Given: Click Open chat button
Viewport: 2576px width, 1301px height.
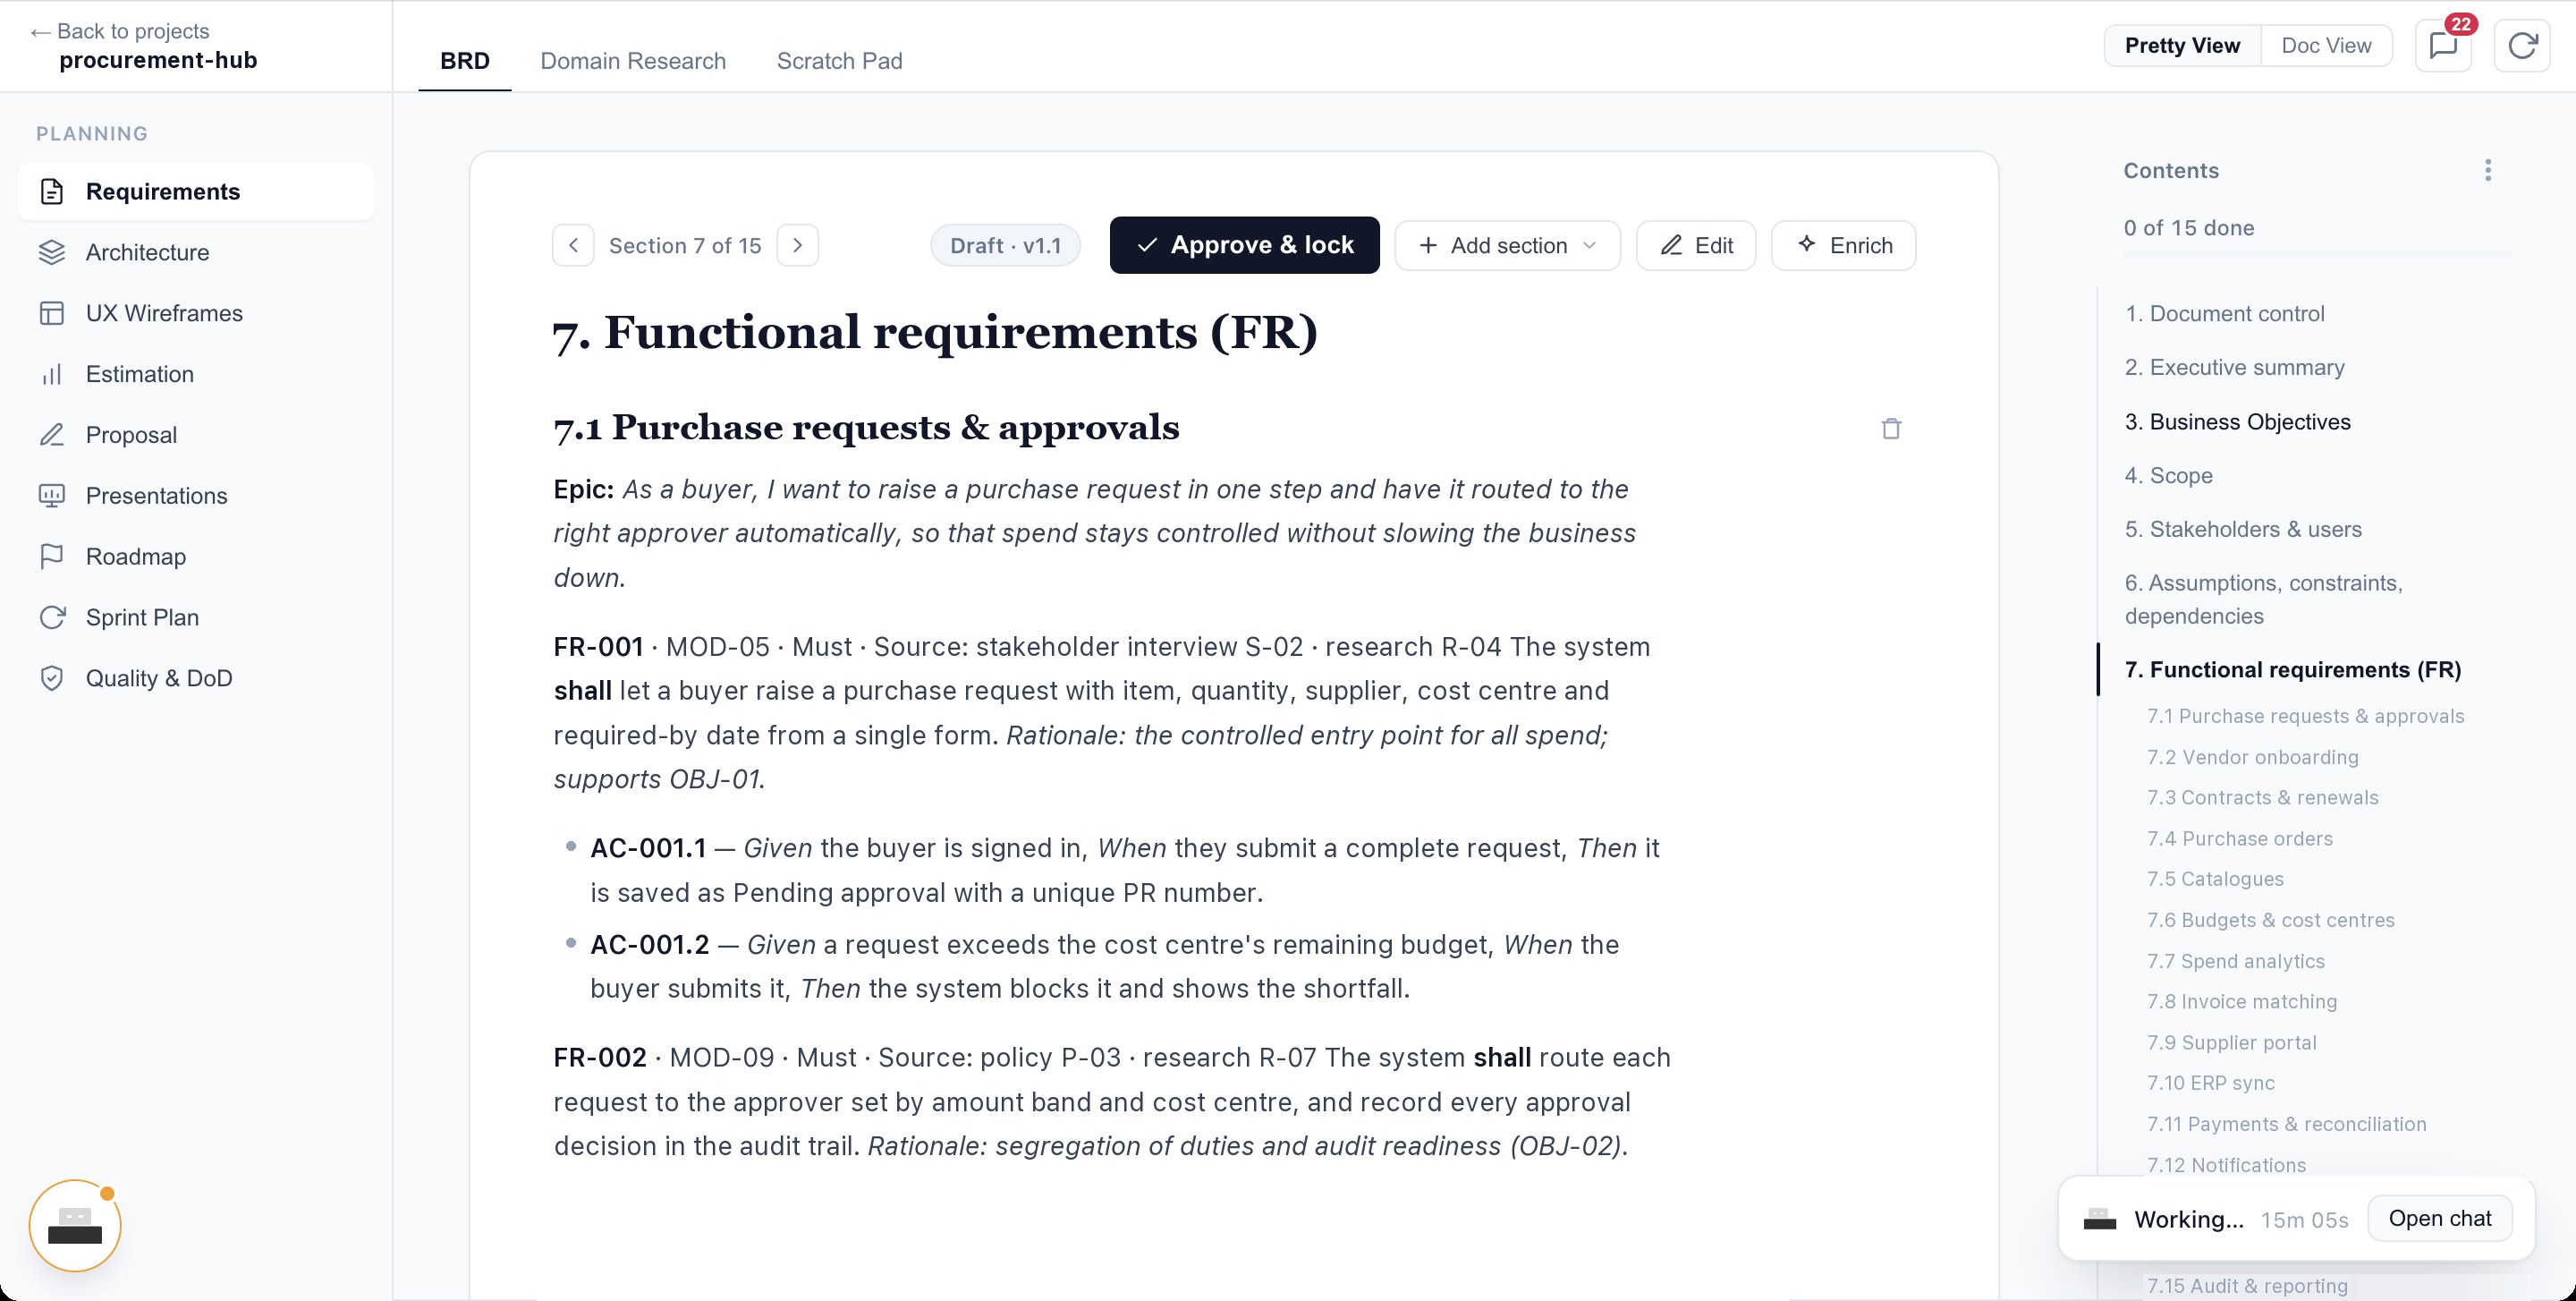Looking at the screenshot, I should [2440, 1218].
